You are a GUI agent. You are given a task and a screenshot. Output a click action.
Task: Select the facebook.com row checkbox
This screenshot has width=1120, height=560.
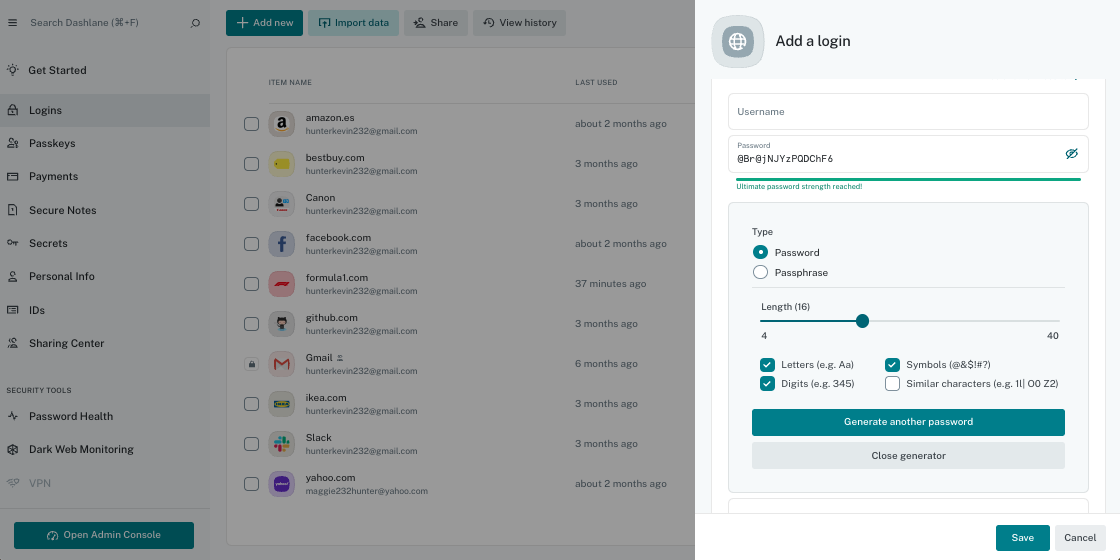[251, 244]
